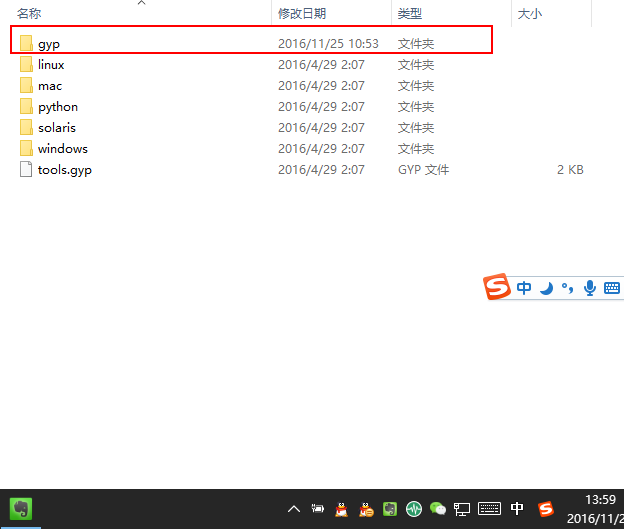The height and width of the screenshot is (529, 624).
Task: Select the tools.gyp file icon
Action: pos(26,169)
